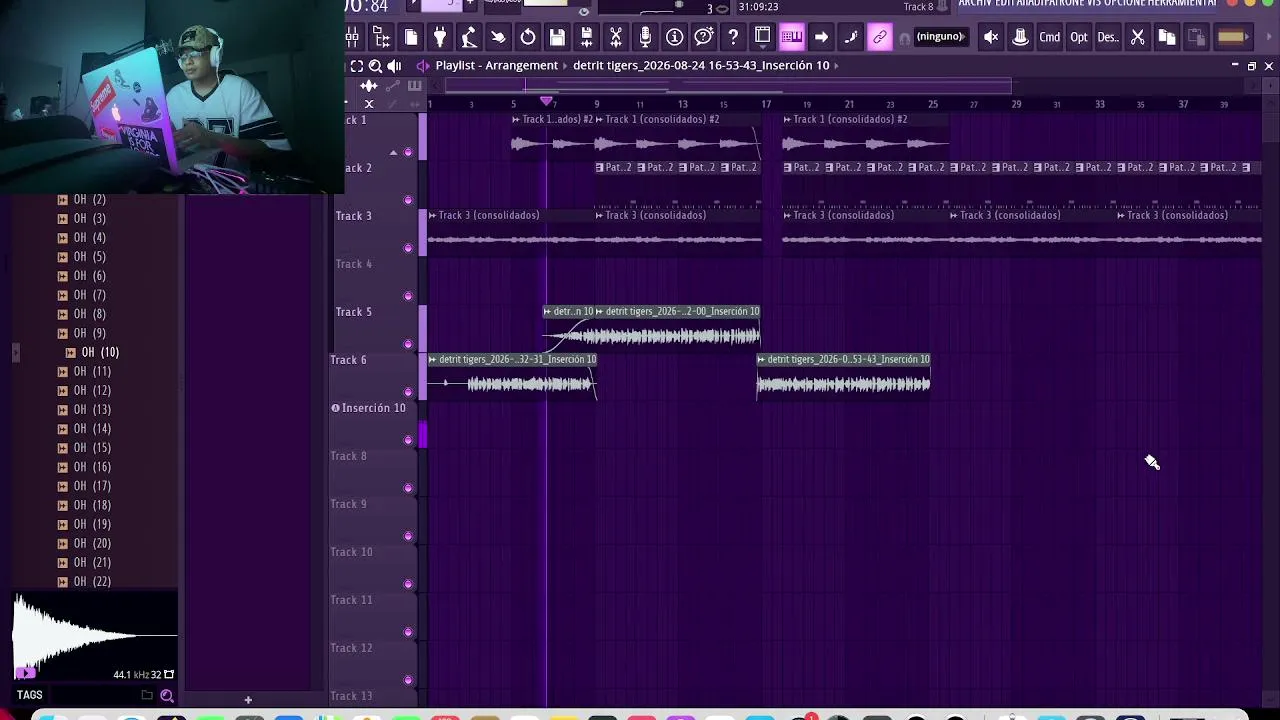
Task: Click the muted speaker icon in toolbar
Action: [991, 38]
